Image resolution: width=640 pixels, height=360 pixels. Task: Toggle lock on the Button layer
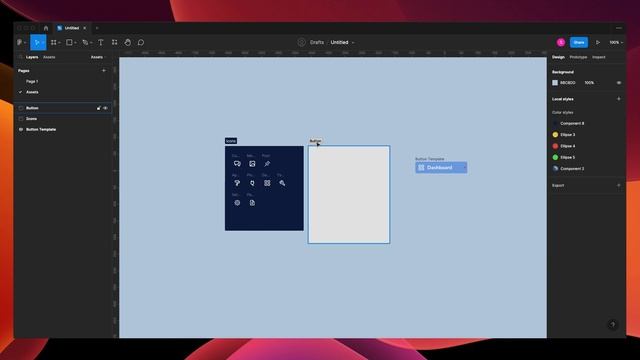coord(98,108)
